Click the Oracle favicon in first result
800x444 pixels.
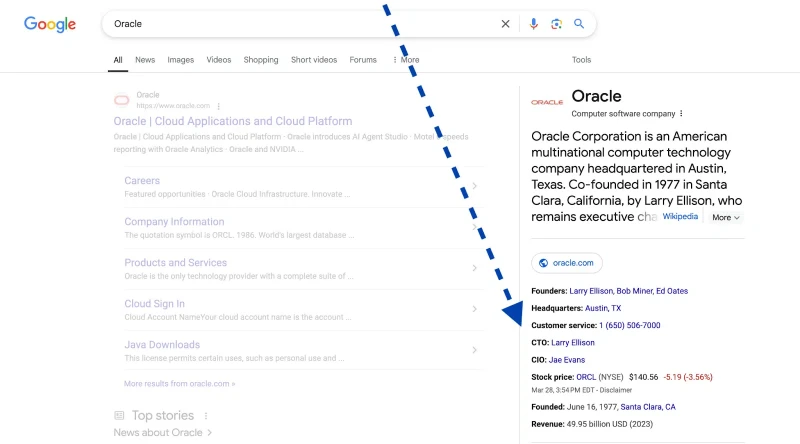click(121, 100)
